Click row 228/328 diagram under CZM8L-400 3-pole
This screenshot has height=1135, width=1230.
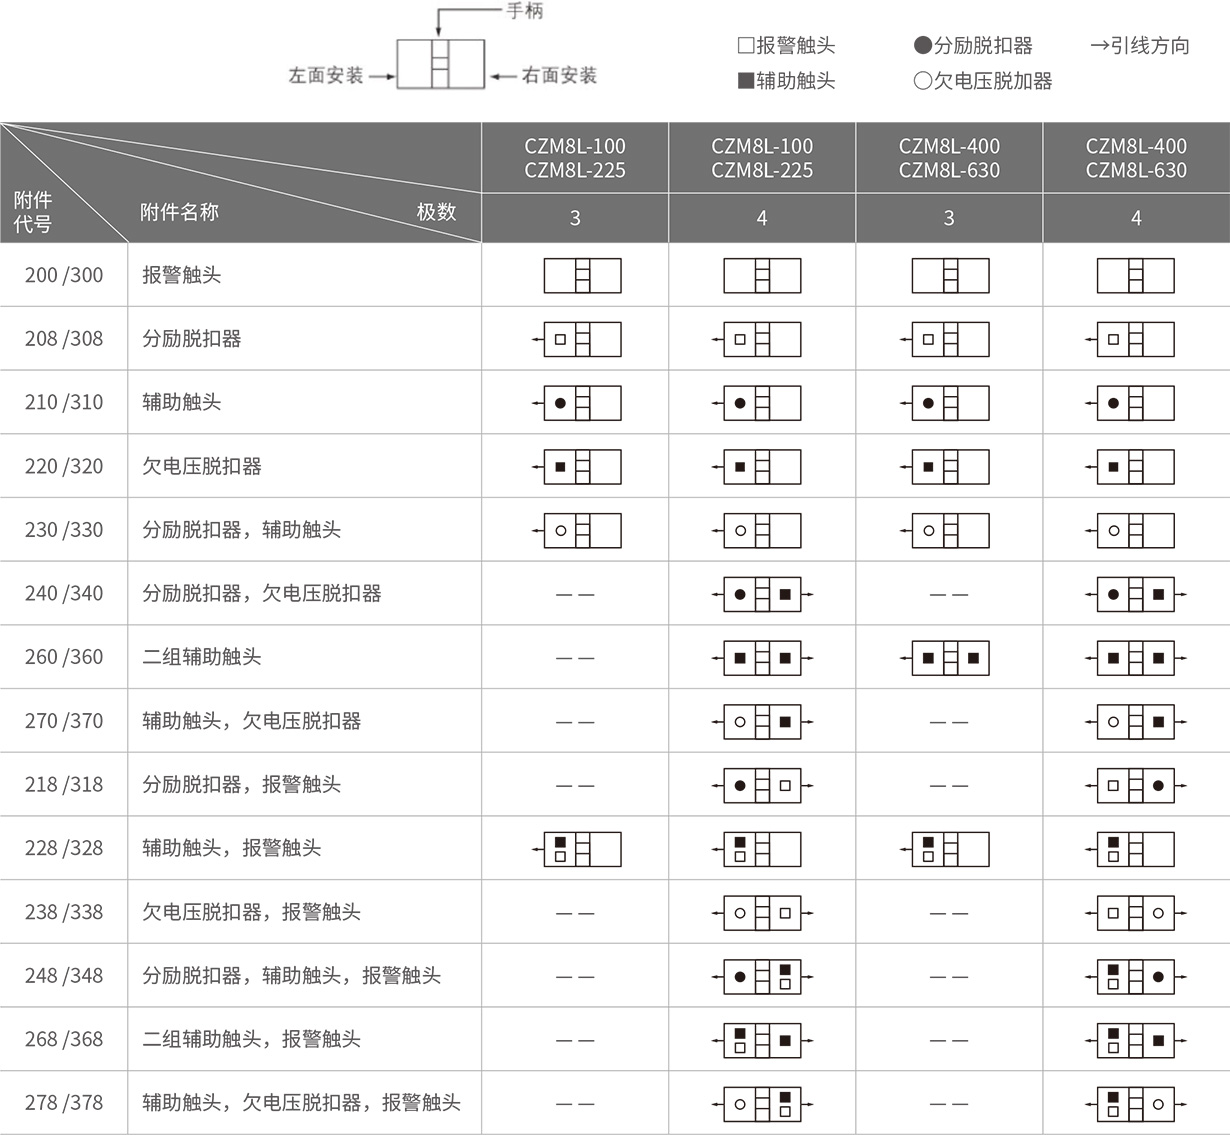click(x=949, y=849)
